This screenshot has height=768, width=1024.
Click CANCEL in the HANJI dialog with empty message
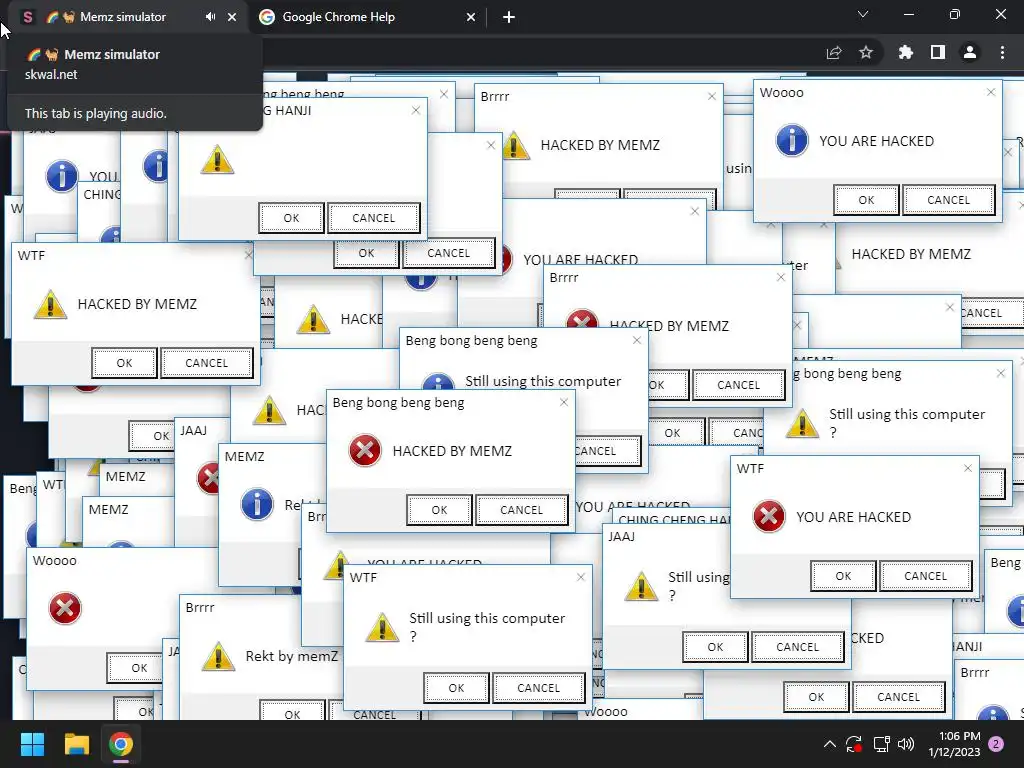click(x=374, y=218)
